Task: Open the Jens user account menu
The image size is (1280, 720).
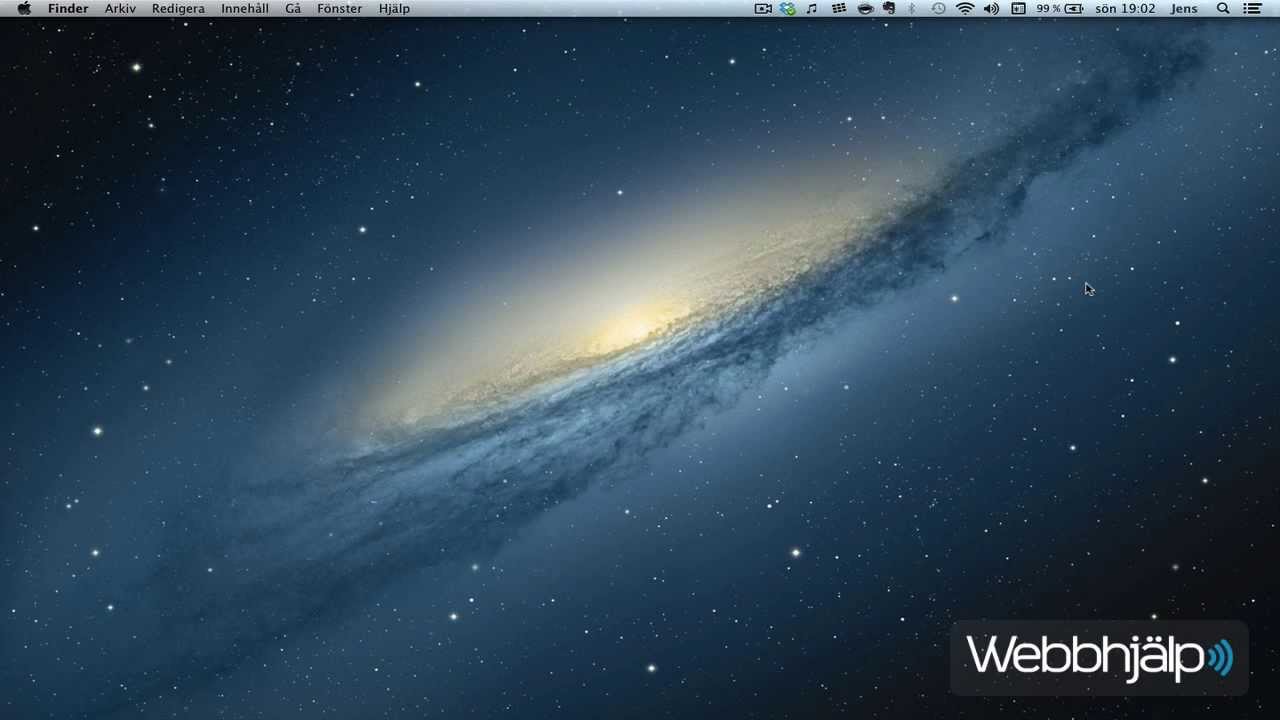Action: coord(1184,9)
